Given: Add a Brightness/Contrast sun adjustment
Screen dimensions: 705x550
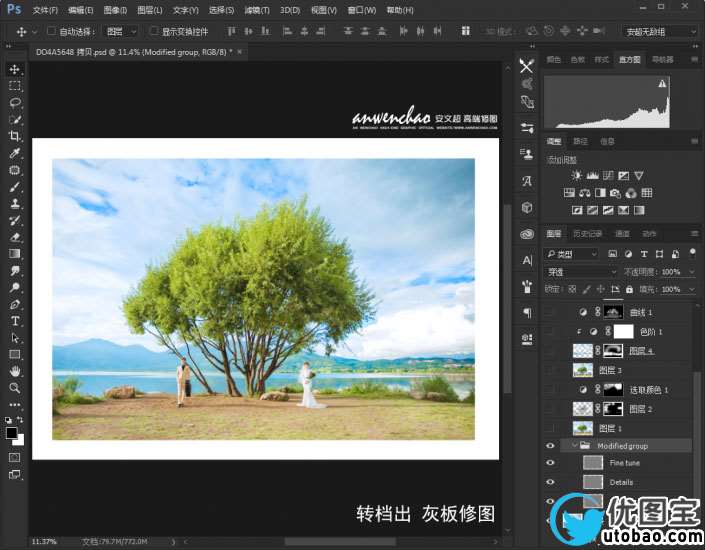Looking at the screenshot, I should point(576,175).
